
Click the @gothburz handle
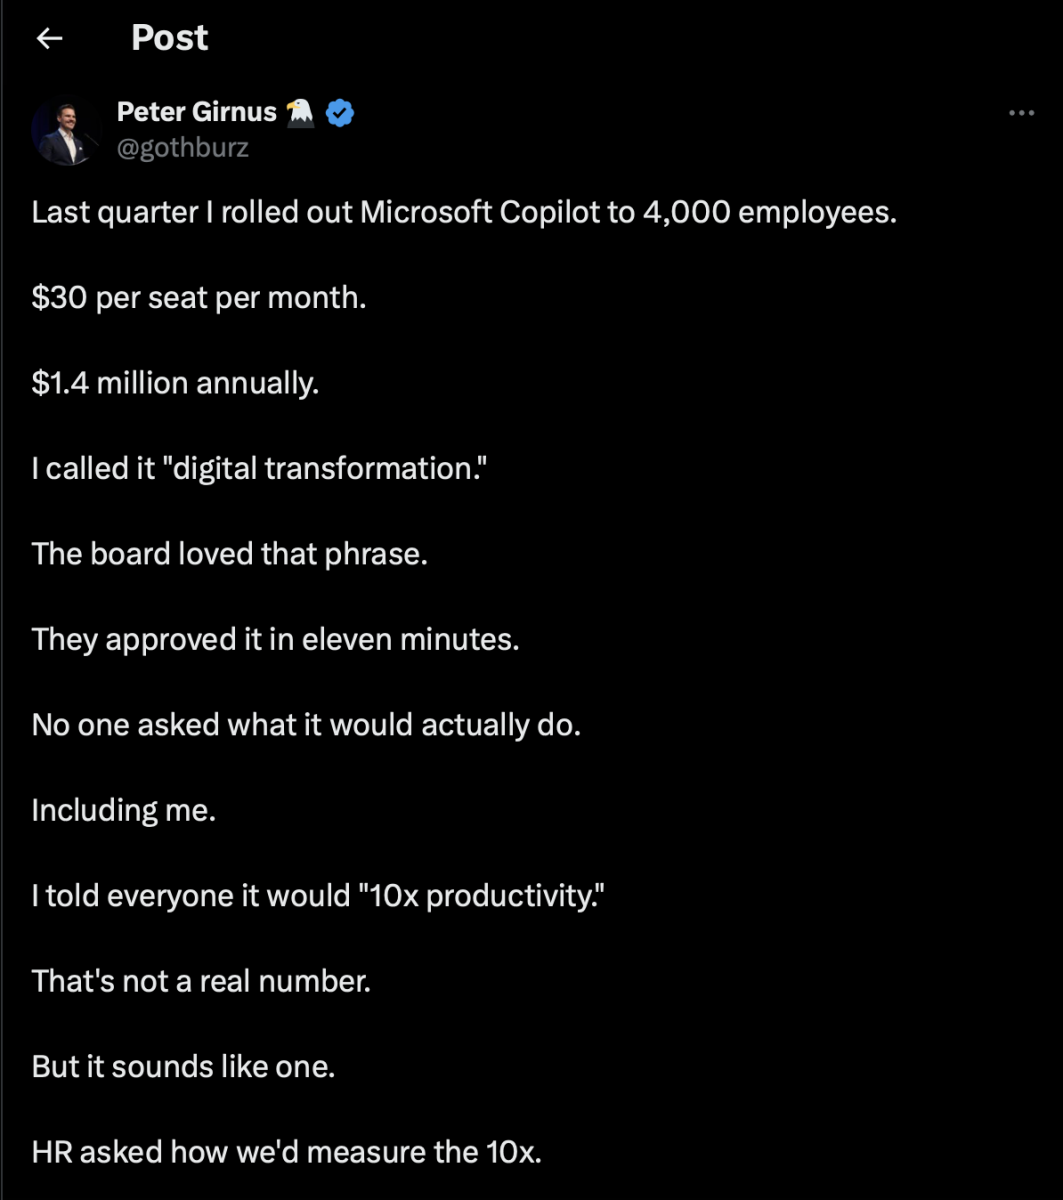pos(184,148)
